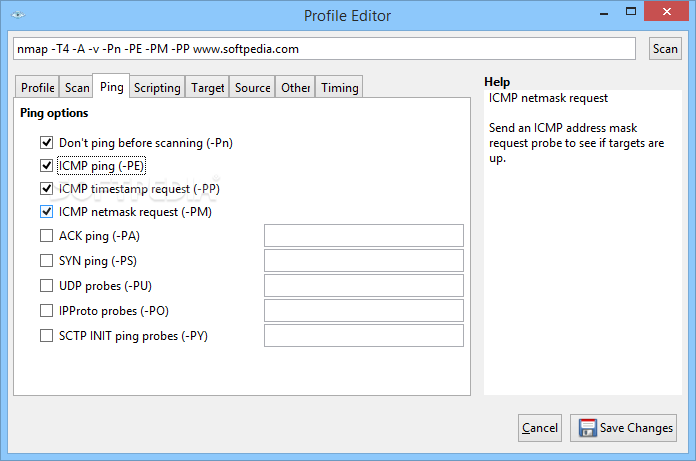Open the Scripting tab
The height and width of the screenshot is (461, 696).
coord(157,87)
